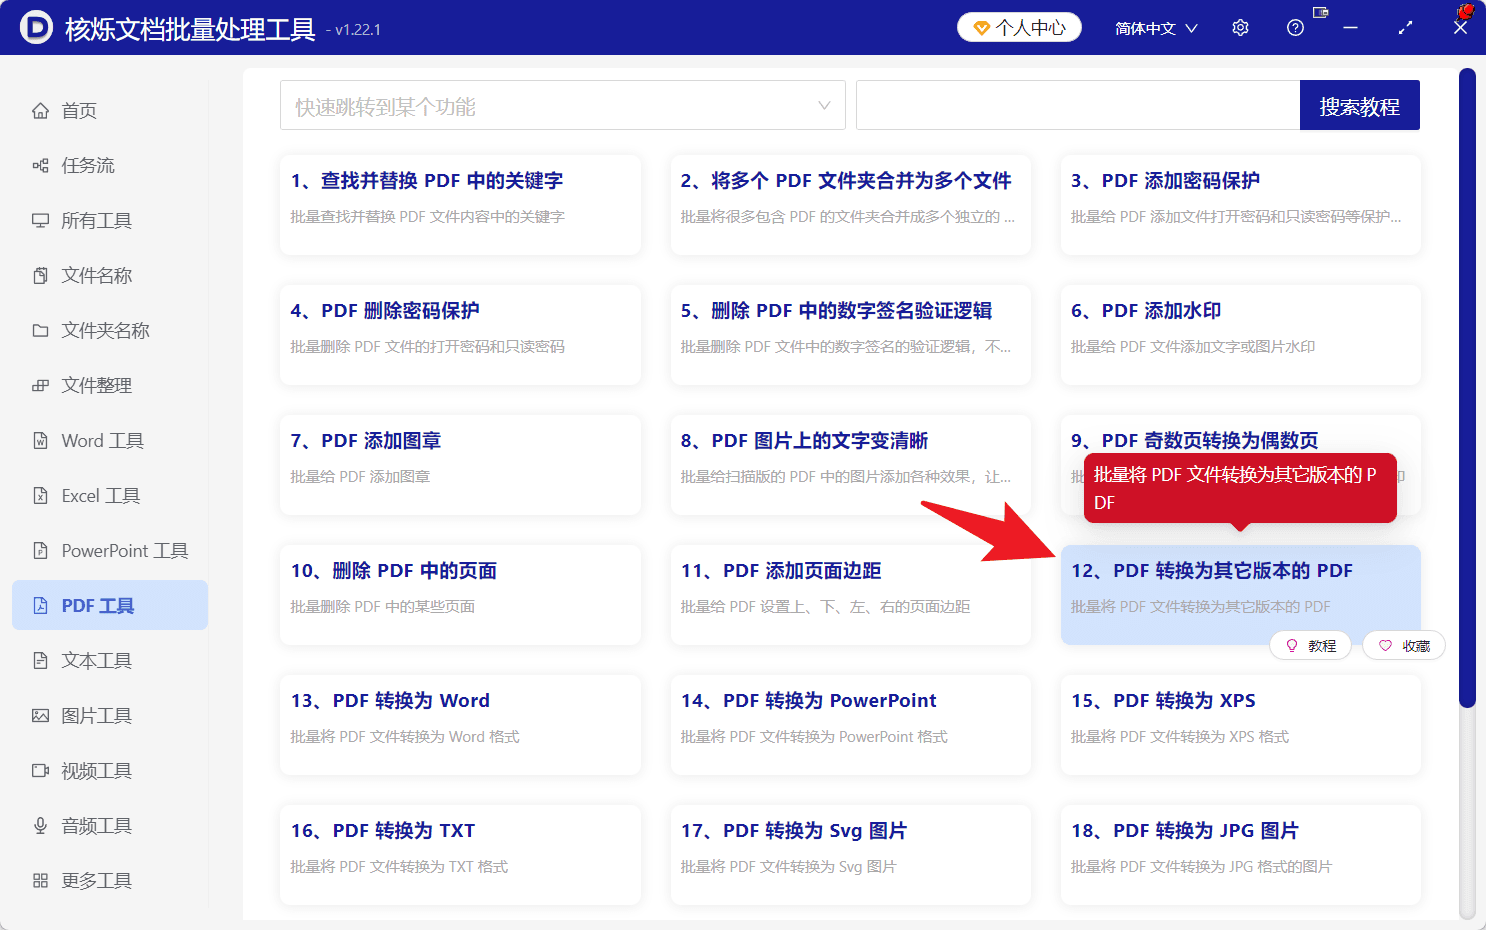
Task: Open card 6 PDF 添加水印
Action: point(1240,335)
